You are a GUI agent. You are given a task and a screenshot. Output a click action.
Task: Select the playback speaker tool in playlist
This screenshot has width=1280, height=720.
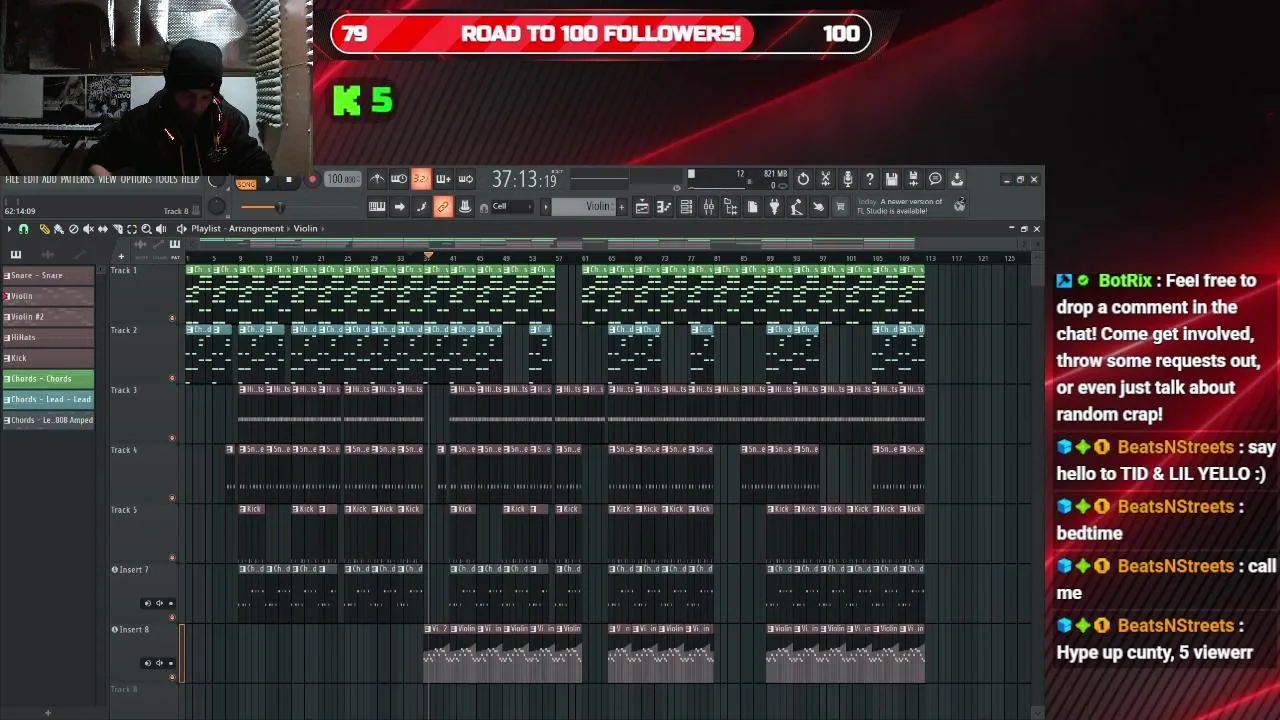161,229
